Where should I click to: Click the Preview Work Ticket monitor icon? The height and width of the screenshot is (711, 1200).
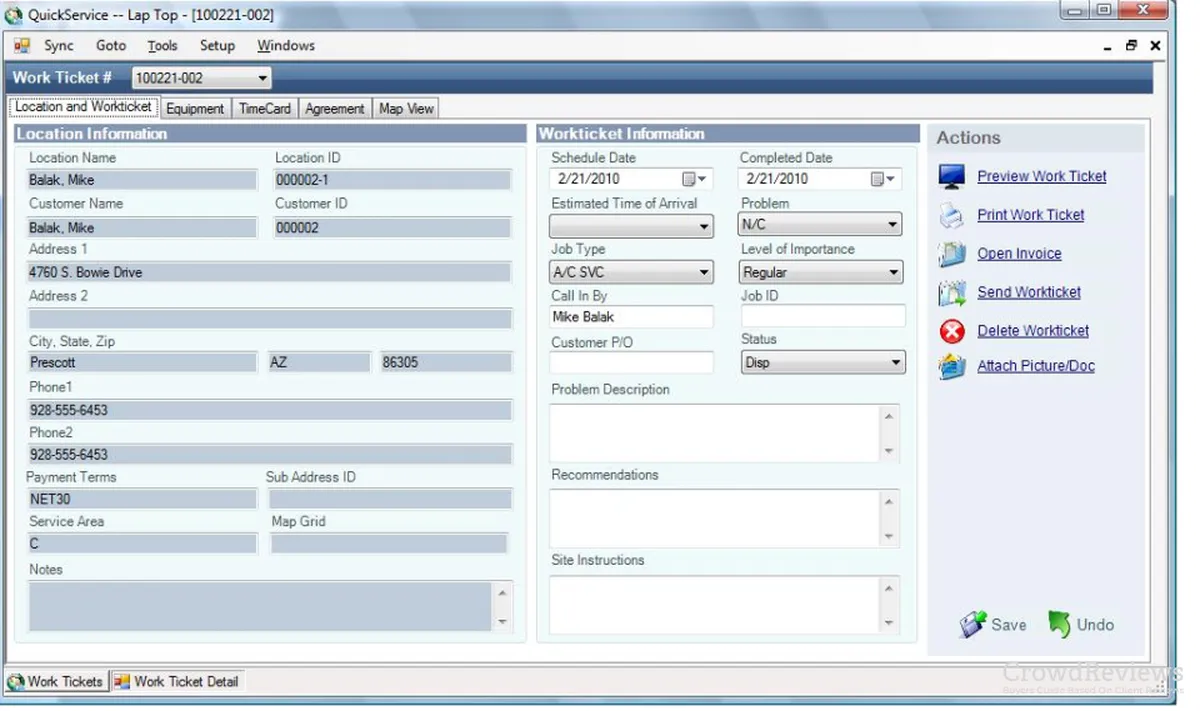(952, 177)
